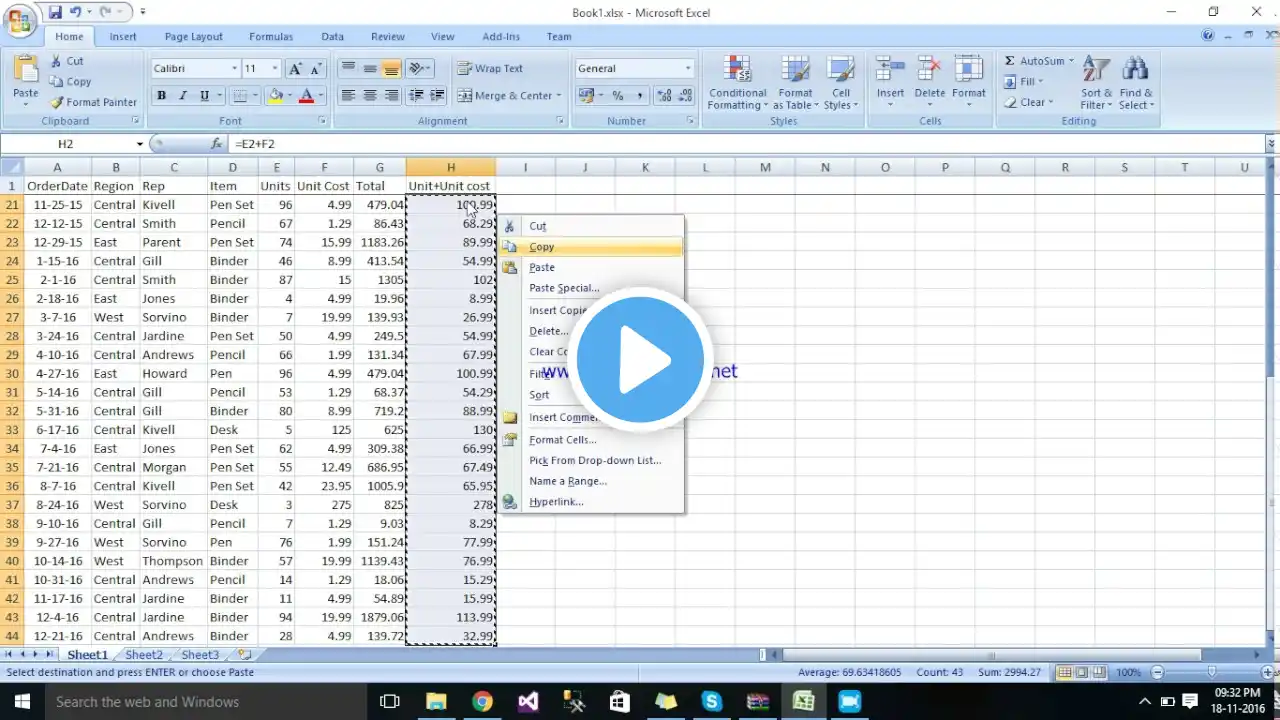This screenshot has width=1280, height=720.
Task: Click the Conditional Formatting icon
Action: [738, 70]
